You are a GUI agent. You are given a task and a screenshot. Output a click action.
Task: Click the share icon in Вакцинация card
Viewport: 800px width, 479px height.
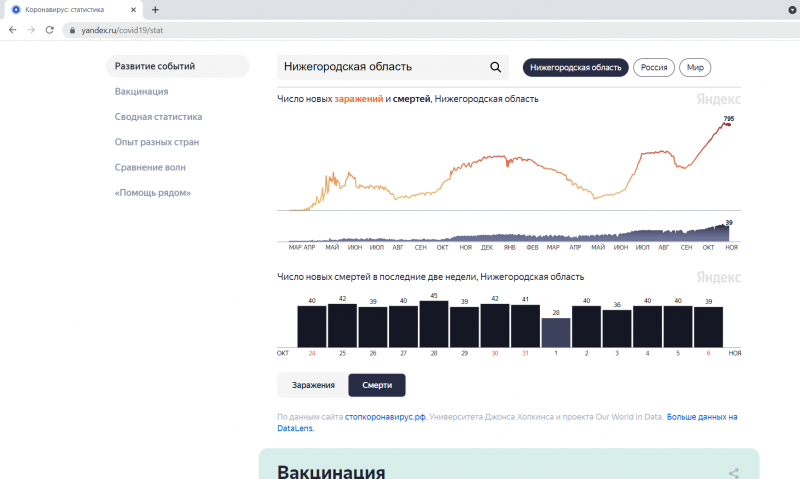734,473
